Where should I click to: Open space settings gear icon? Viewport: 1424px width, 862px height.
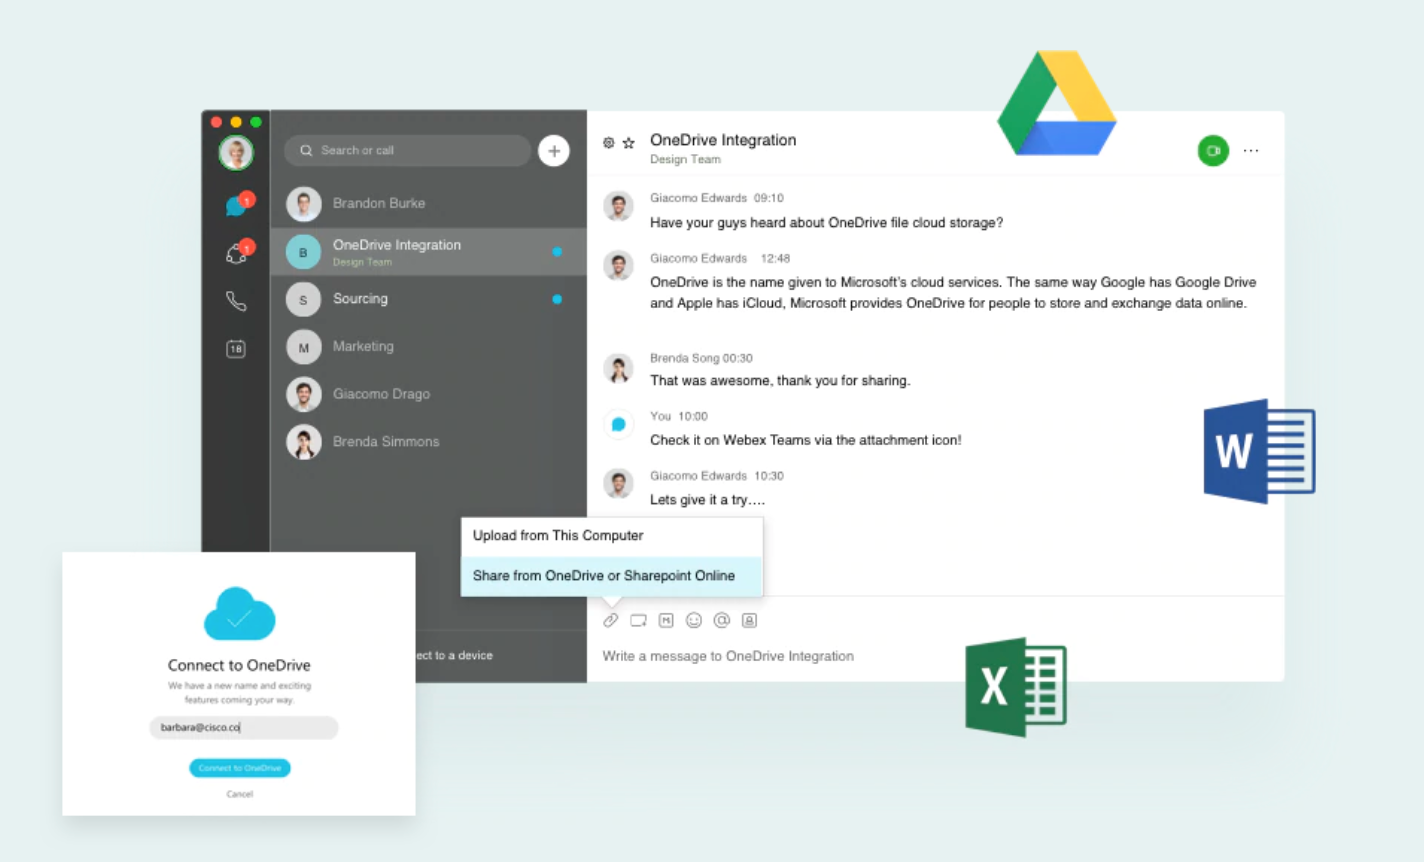(608, 143)
